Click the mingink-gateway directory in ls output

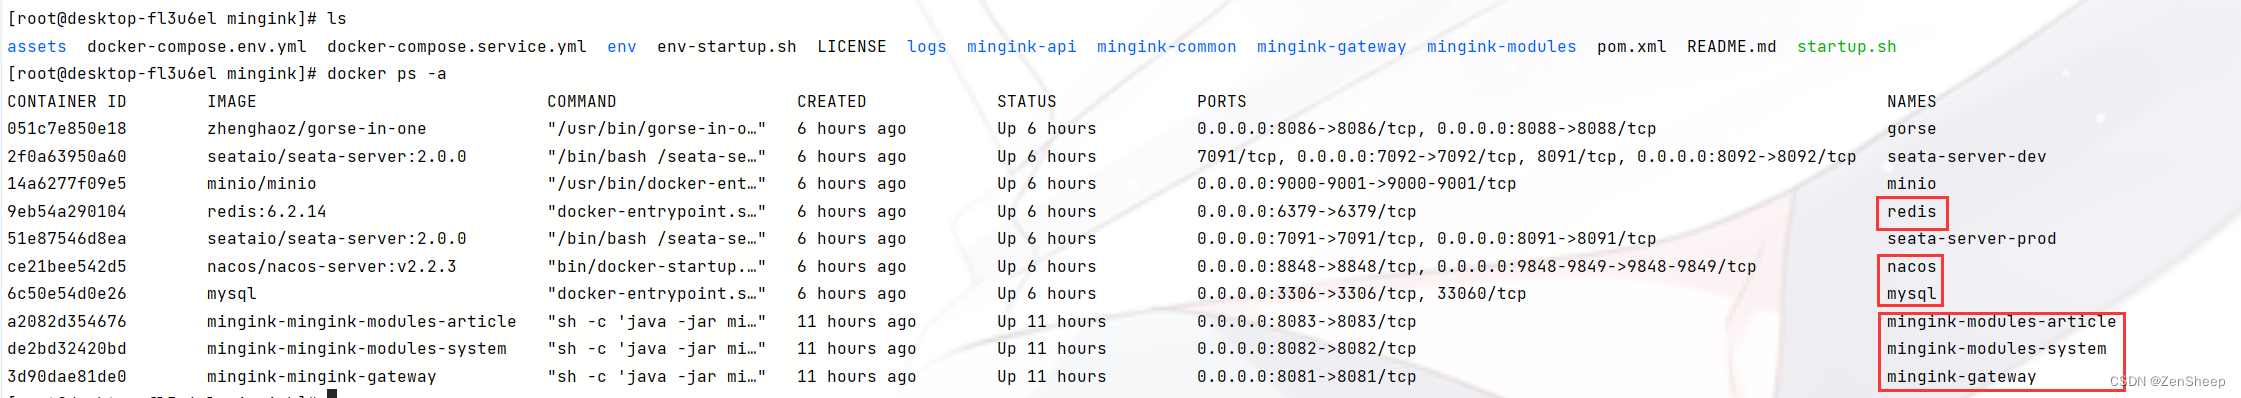pyautogui.click(x=1331, y=46)
